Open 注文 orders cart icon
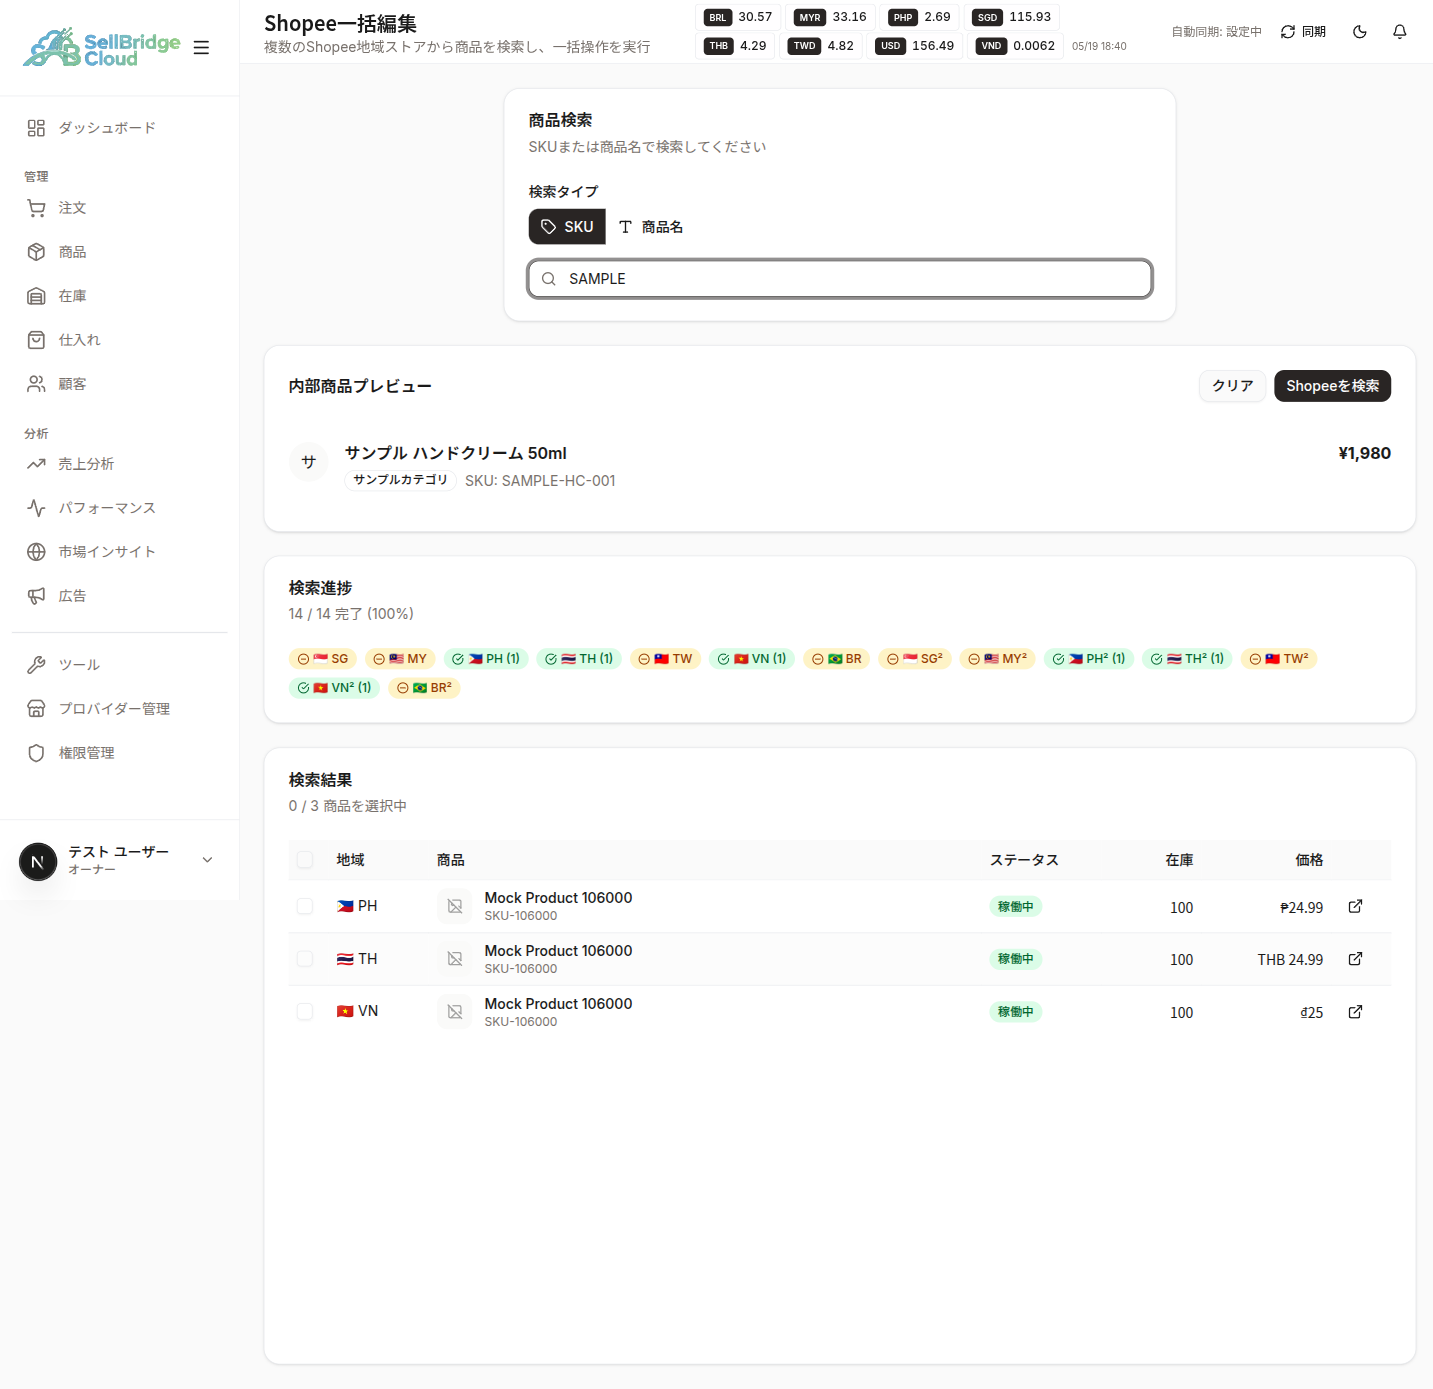1433x1389 pixels. pos(36,208)
